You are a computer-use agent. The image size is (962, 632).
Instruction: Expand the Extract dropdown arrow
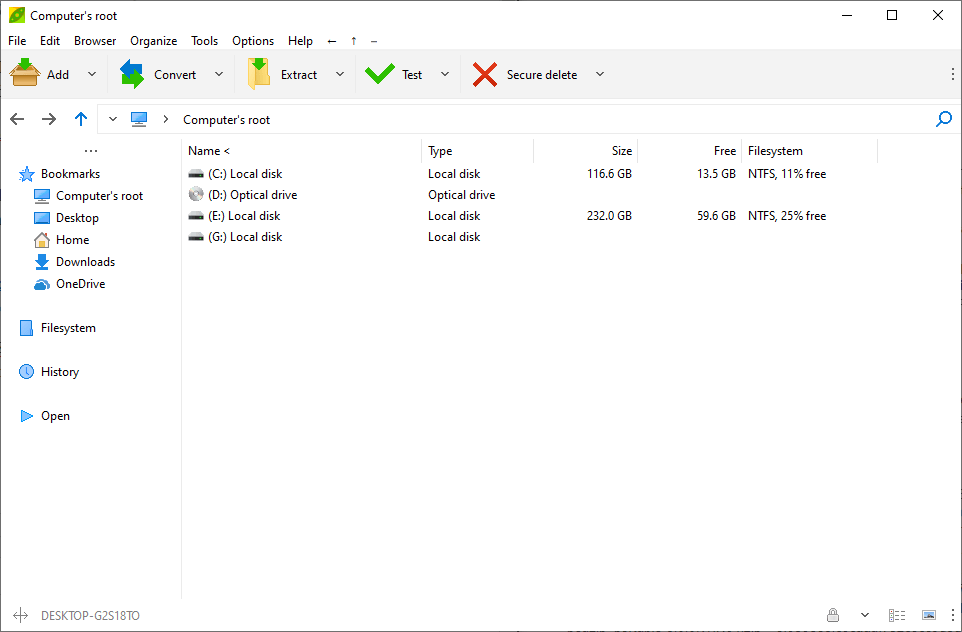coord(340,74)
